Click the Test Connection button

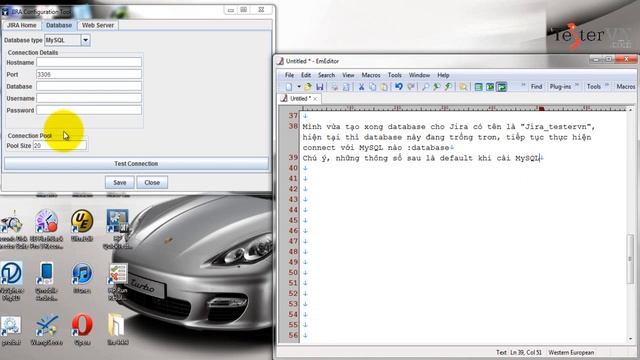pos(136,164)
